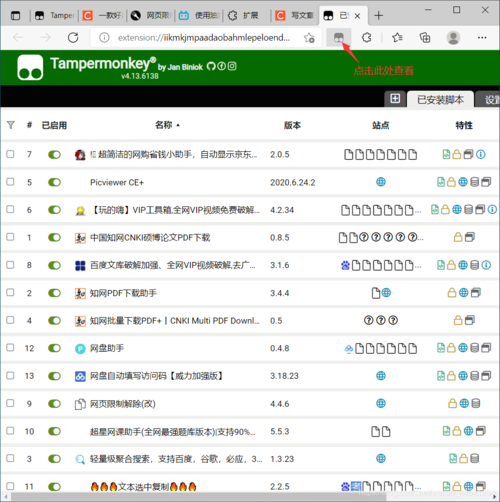Click the Tampermonkey extension icon in toolbar

tap(339, 38)
